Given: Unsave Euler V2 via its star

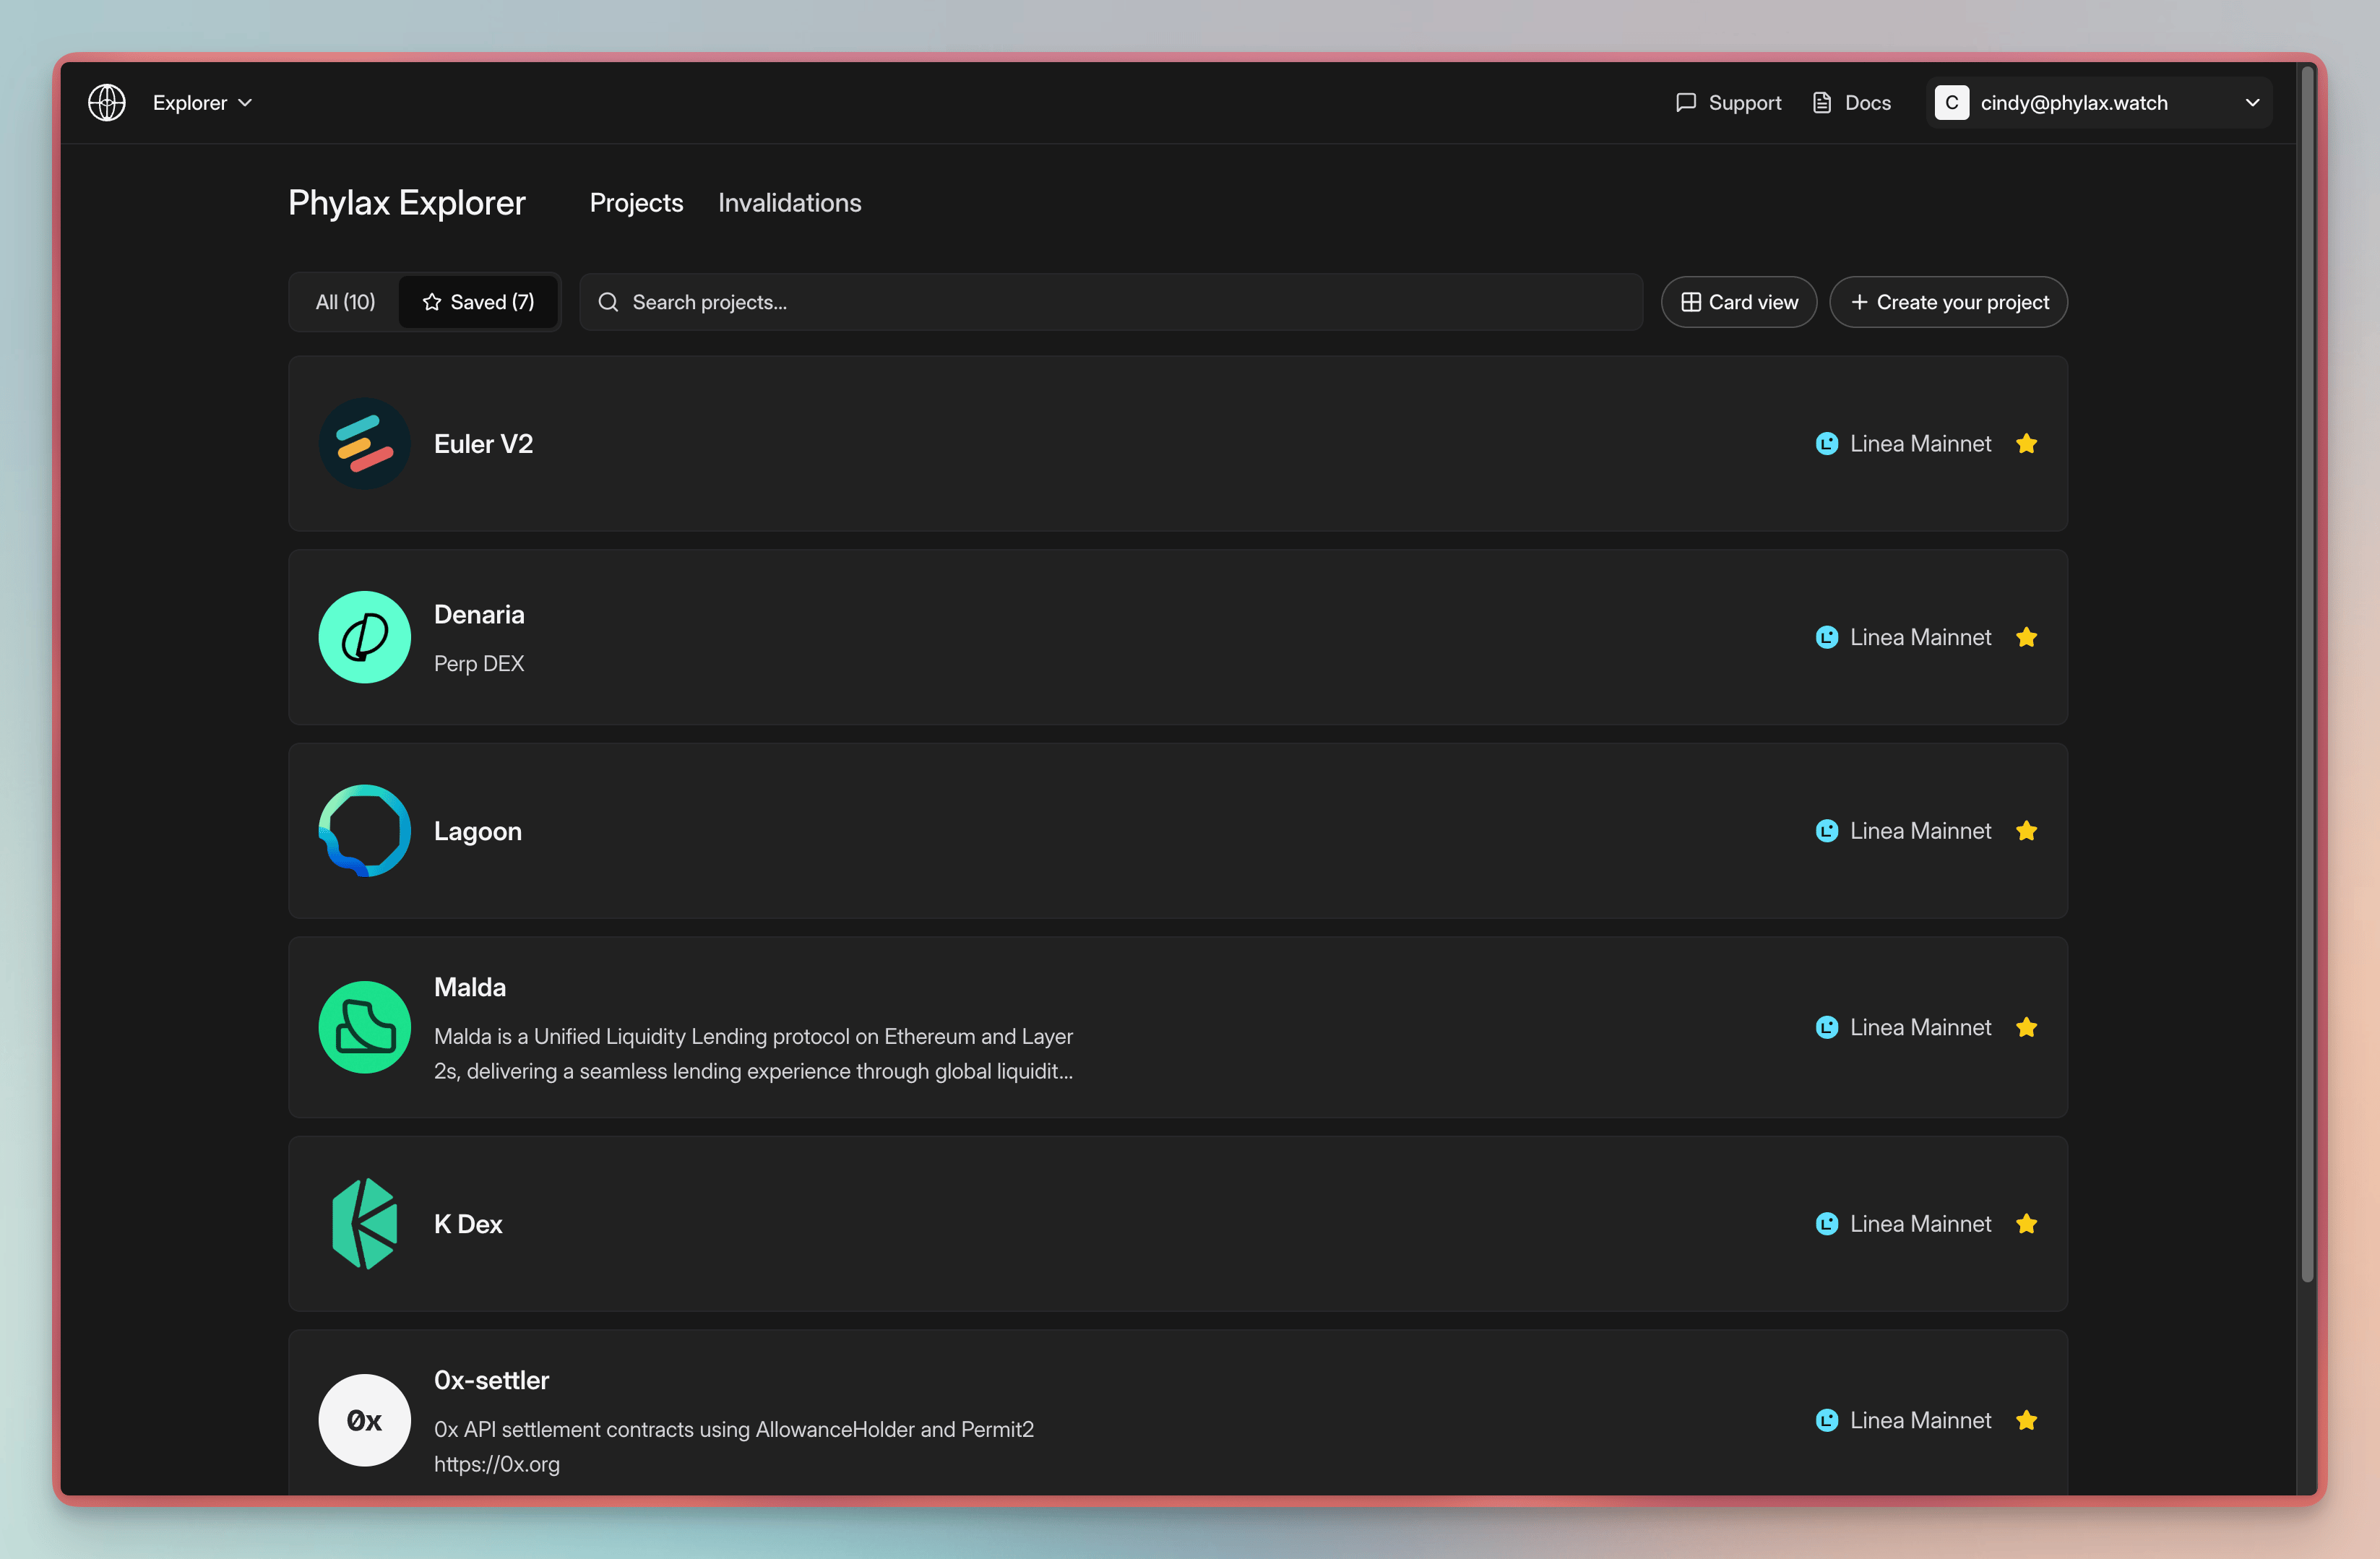Looking at the screenshot, I should (x=2026, y=443).
